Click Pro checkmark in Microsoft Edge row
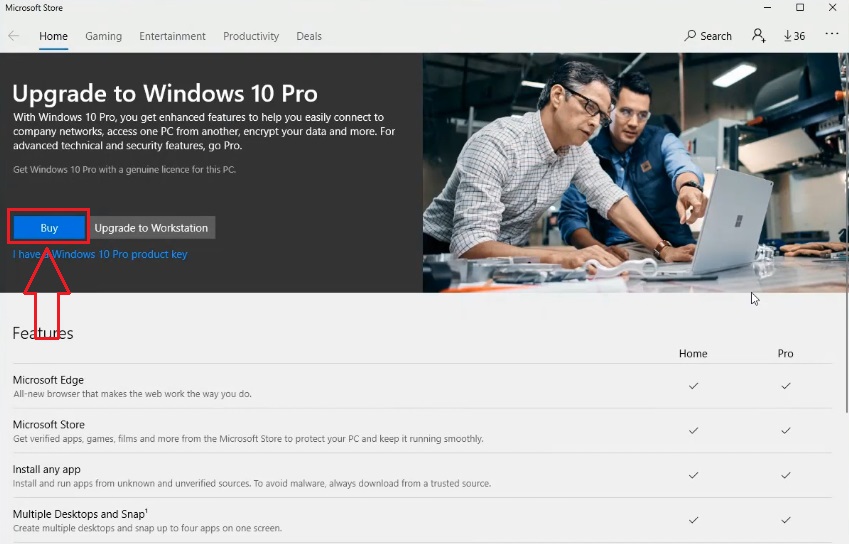Screen dimensions: 849x544 (786, 386)
